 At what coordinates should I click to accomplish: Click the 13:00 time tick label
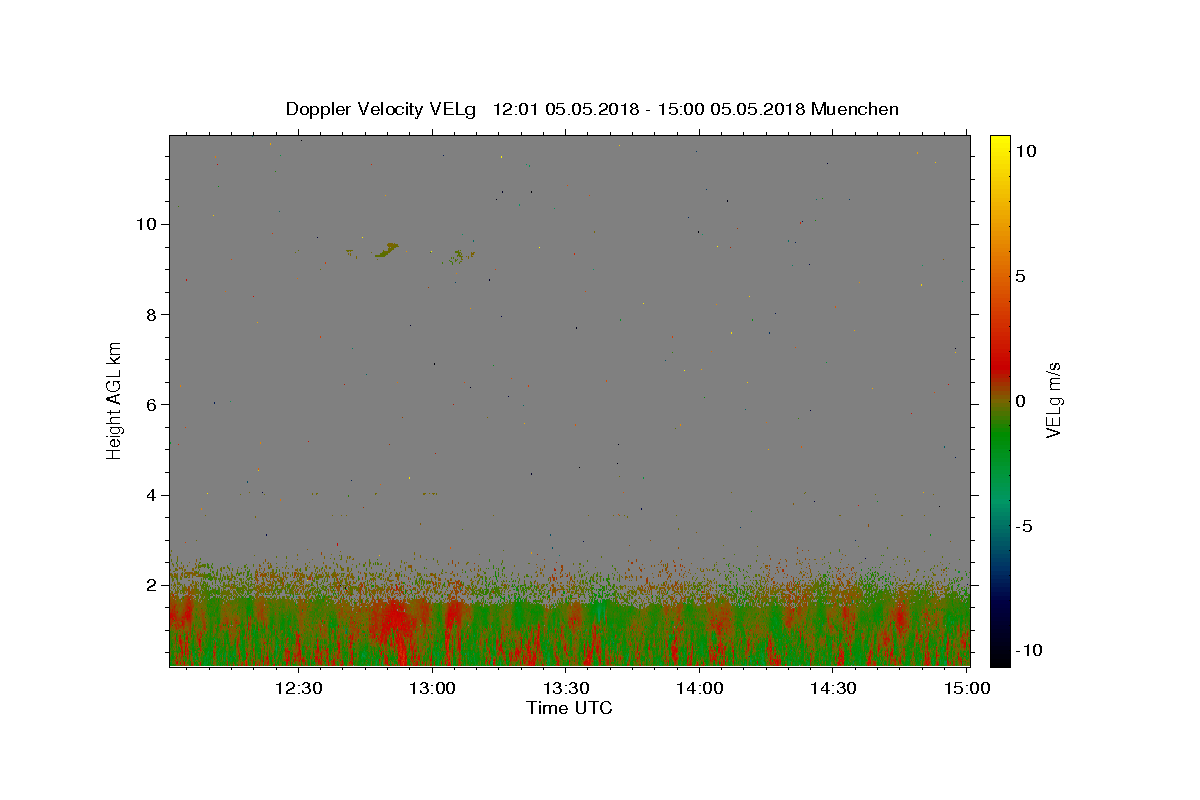pyautogui.click(x=433, y=688)
